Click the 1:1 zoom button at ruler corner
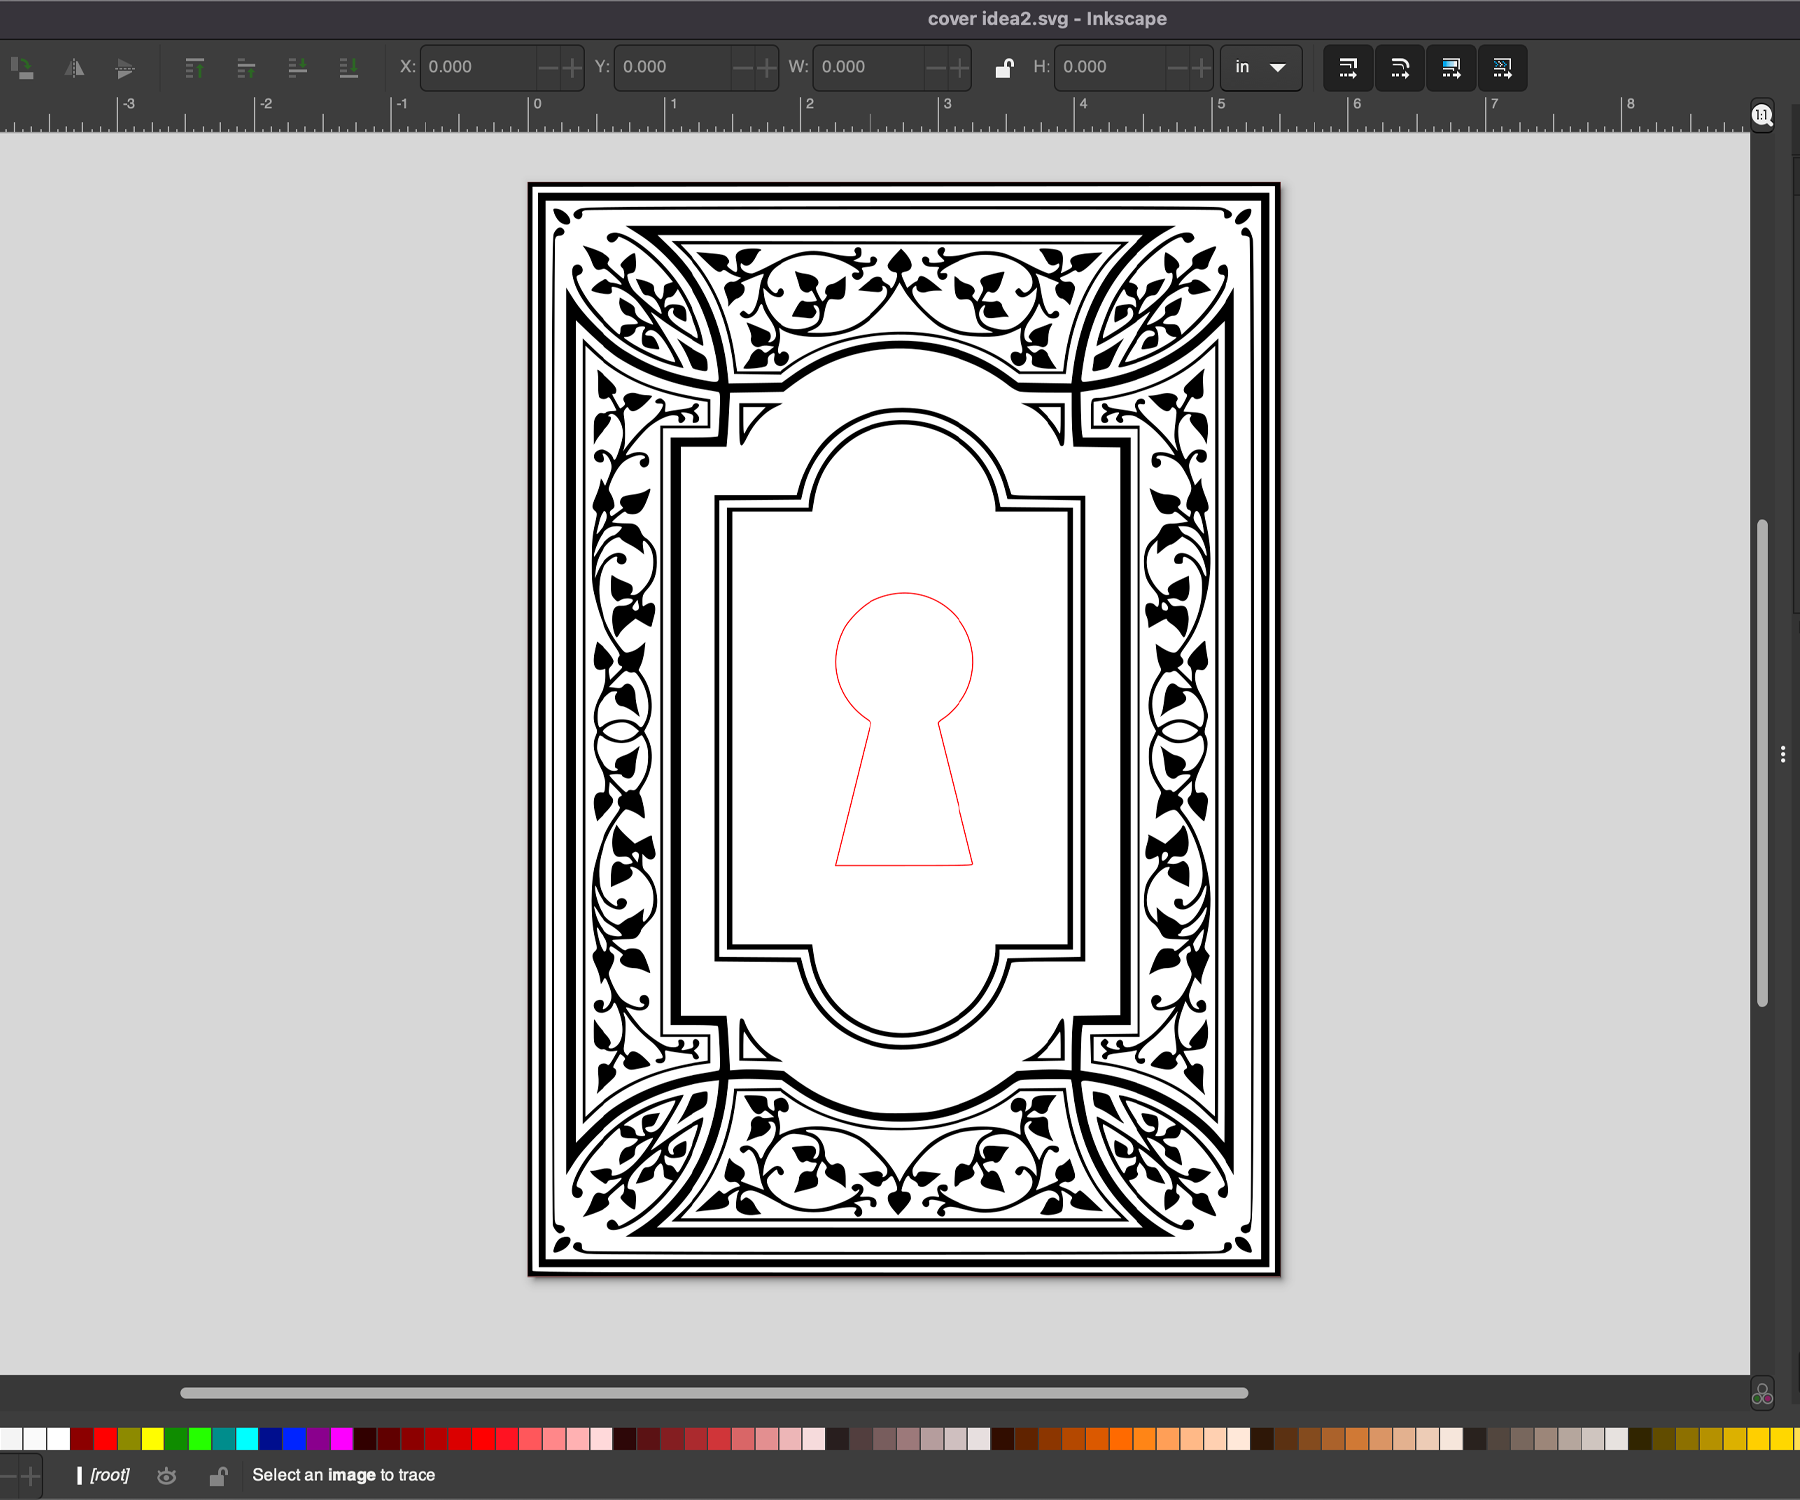 1762,116
